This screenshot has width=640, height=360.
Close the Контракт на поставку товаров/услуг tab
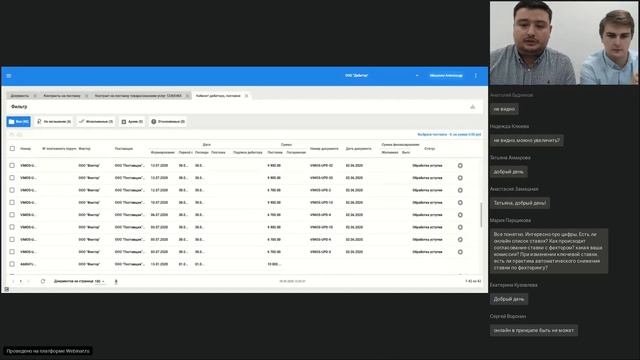tap(187, 96)
